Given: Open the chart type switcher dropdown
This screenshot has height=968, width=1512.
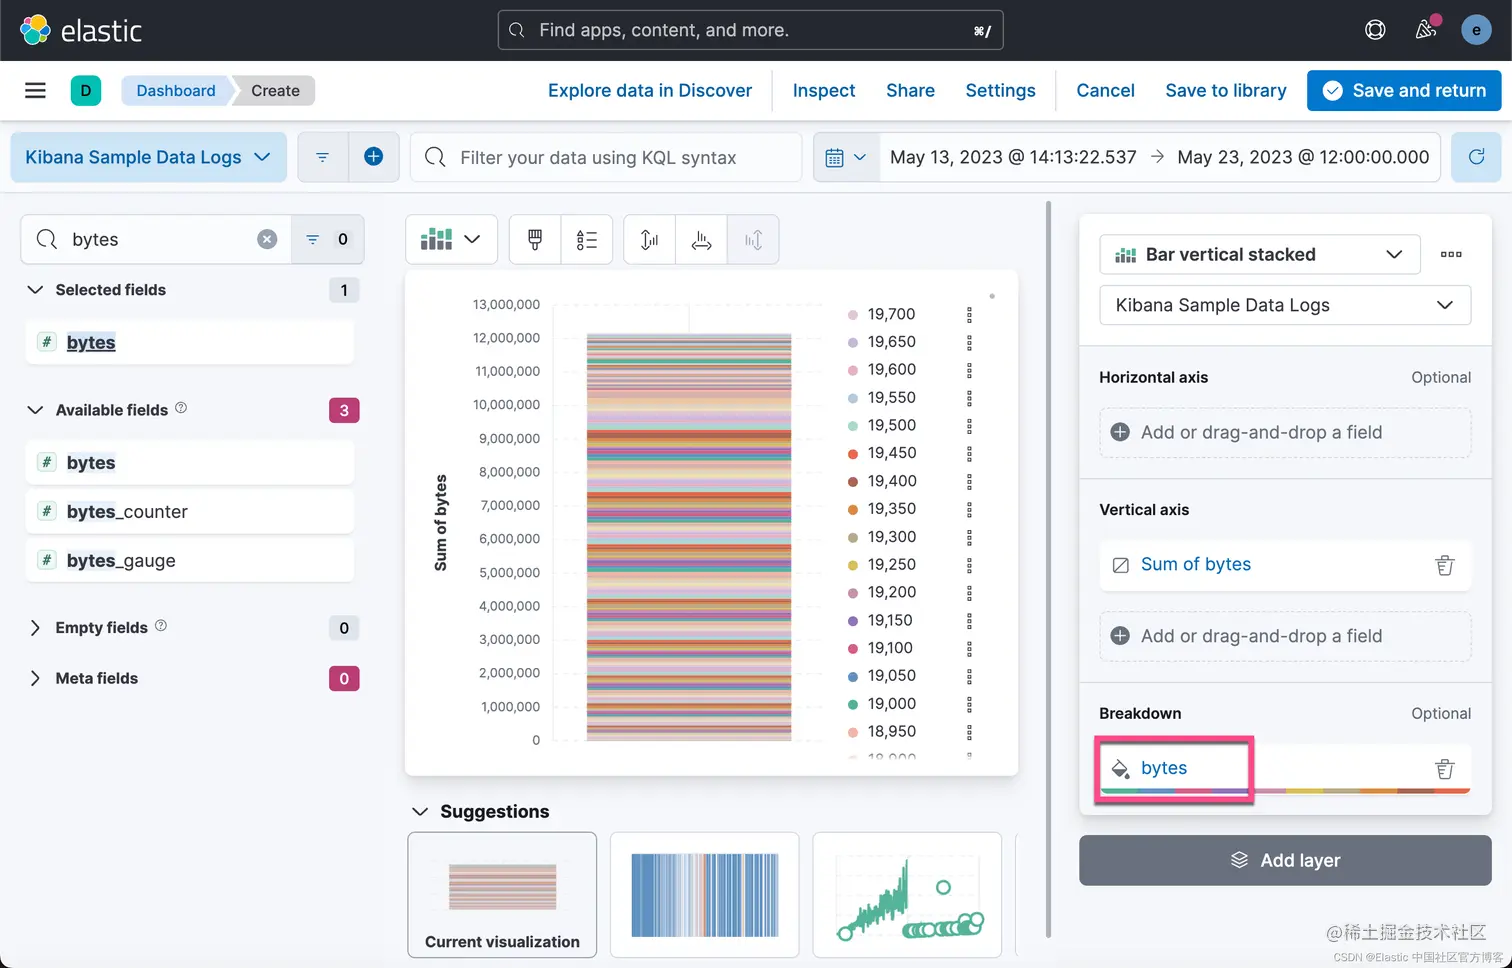Looking at the screenshot, I should (451, 240).
